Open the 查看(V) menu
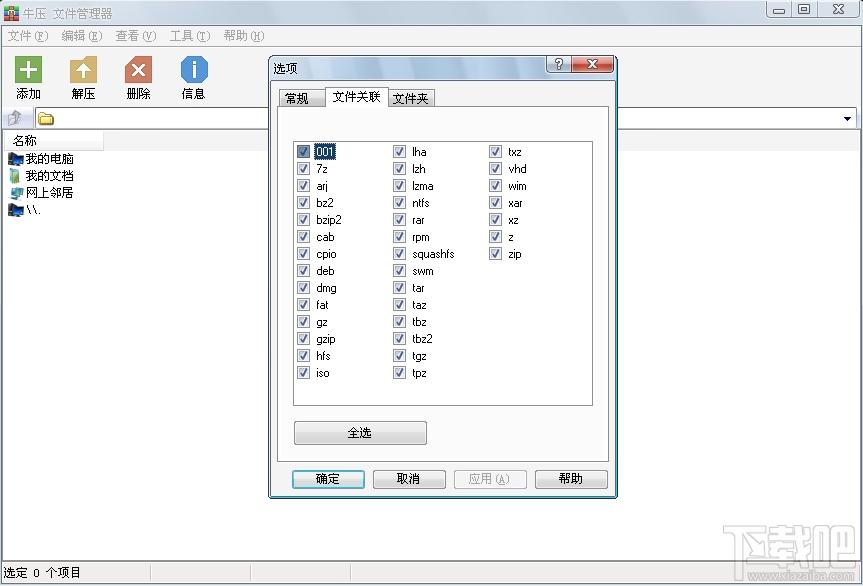The width and height of the screenshot is (863, 586). pos(135,36)
